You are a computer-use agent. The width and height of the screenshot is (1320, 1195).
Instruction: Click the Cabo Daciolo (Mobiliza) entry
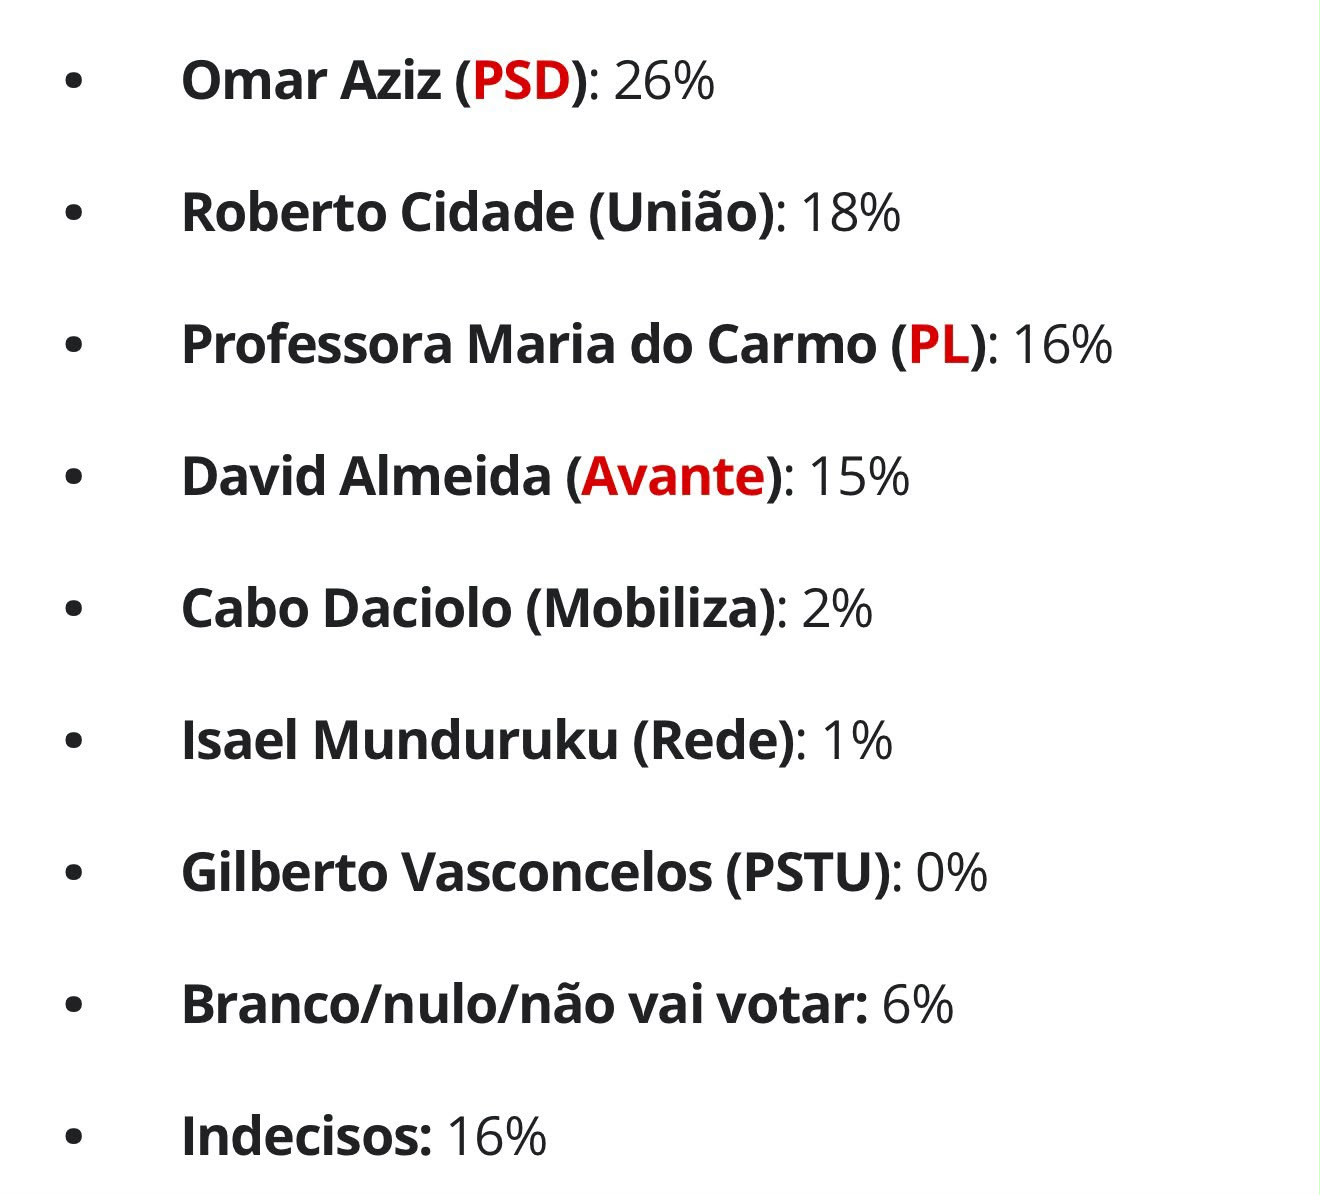tap(478, 609)
